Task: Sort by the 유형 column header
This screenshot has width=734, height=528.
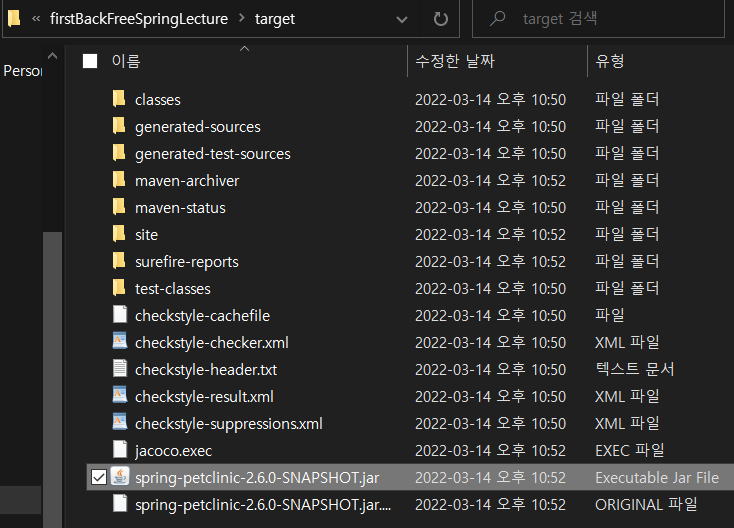Action: [x=609, y=61]
